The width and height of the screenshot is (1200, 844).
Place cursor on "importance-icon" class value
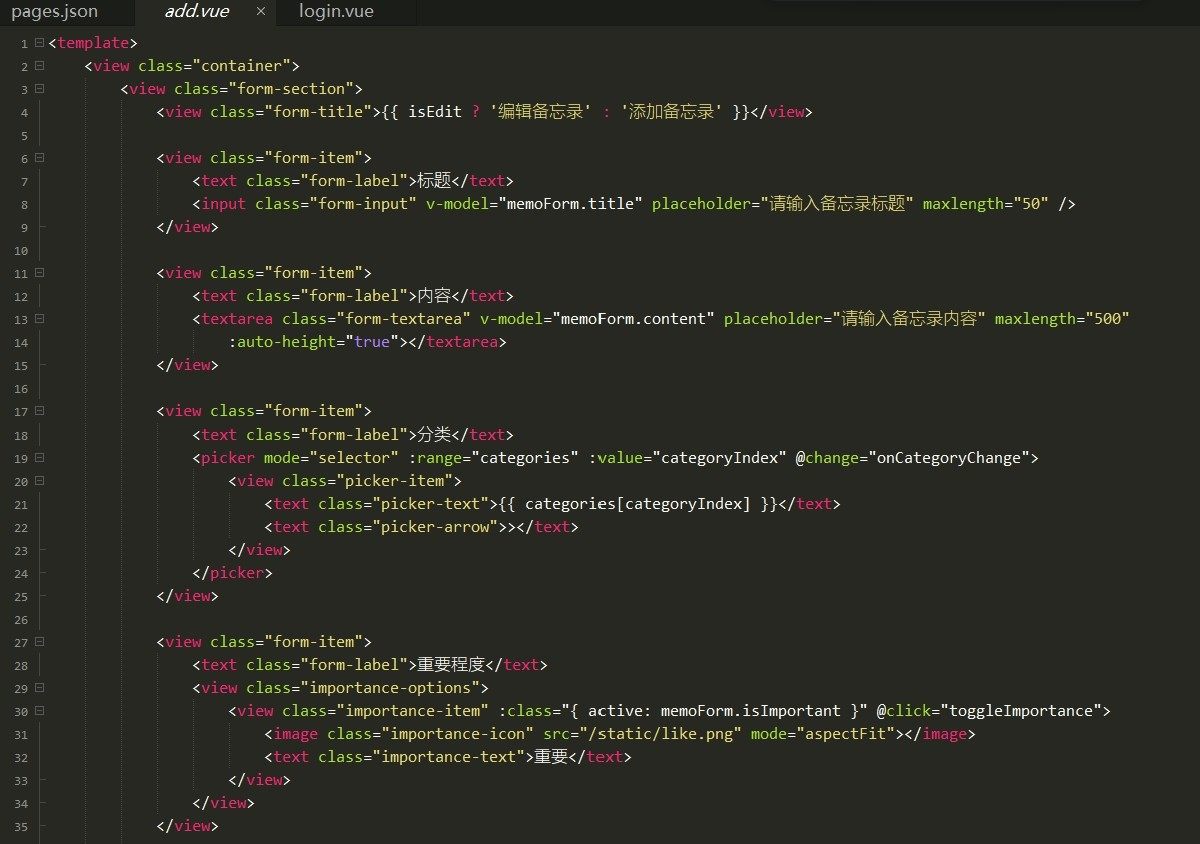[x=458, y=734]
